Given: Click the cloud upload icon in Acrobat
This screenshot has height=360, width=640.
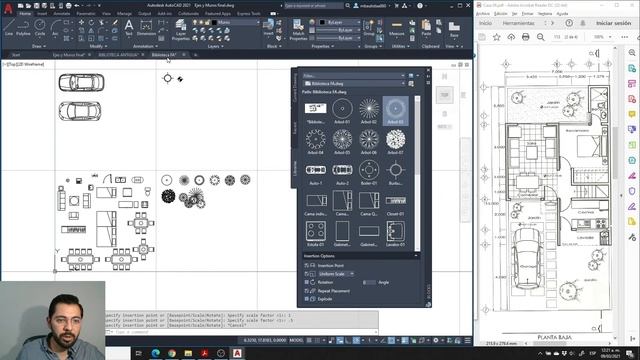Looking at the screenshot, I should [511, 37].
